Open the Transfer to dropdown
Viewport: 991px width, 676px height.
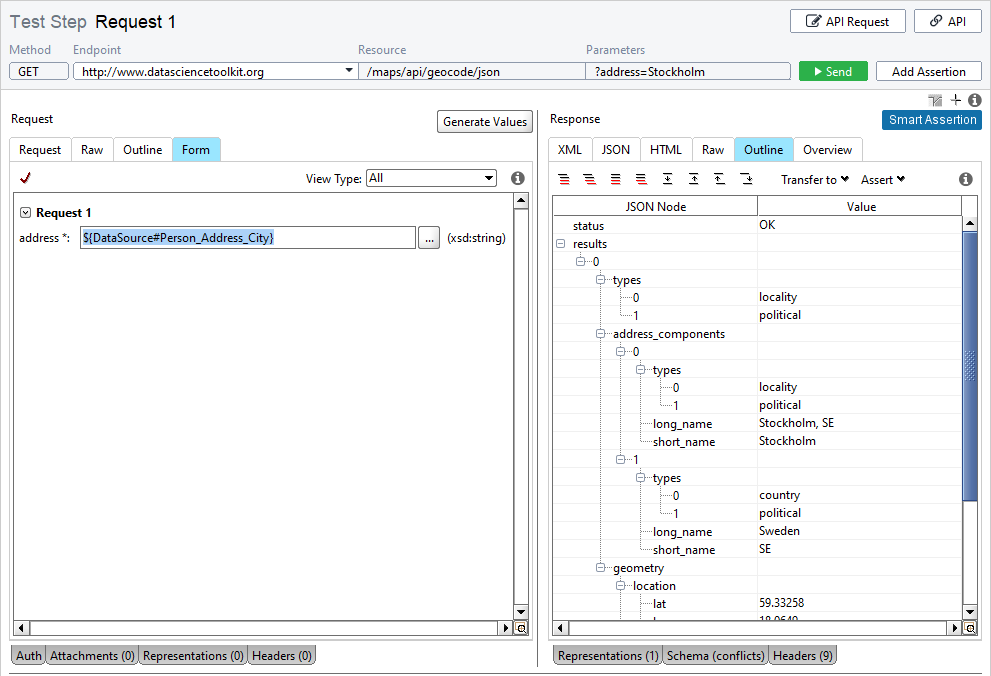coord(815,179)
